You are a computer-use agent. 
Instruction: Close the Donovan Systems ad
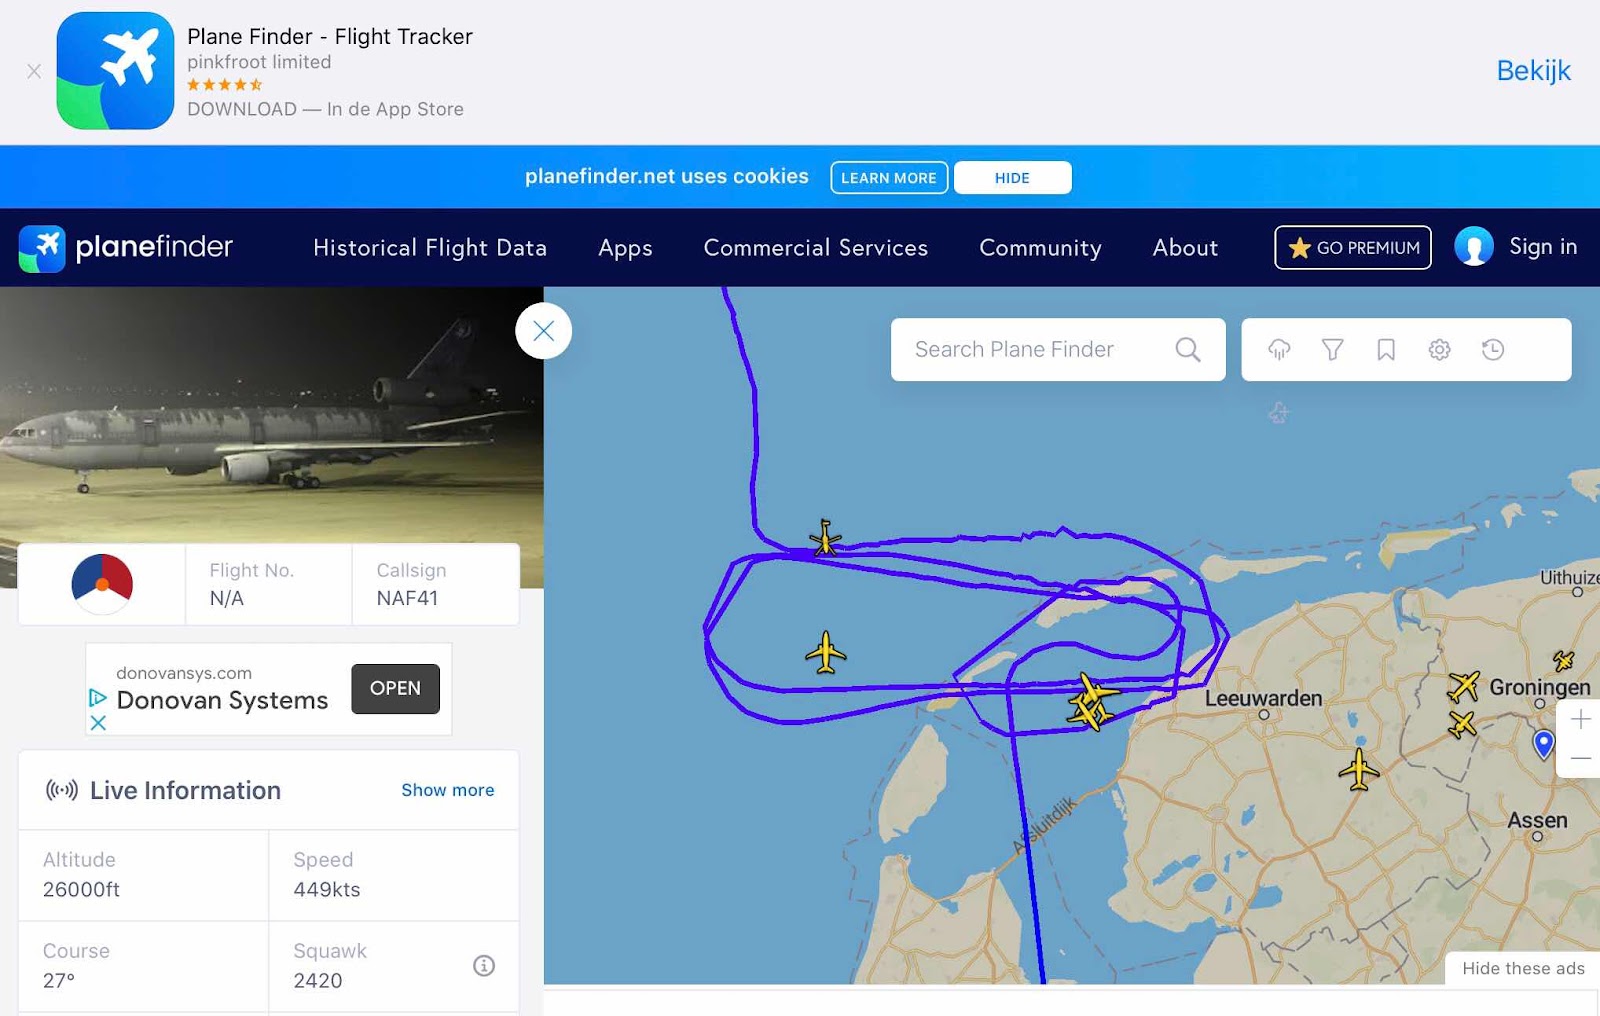click(x=98, y=722)
